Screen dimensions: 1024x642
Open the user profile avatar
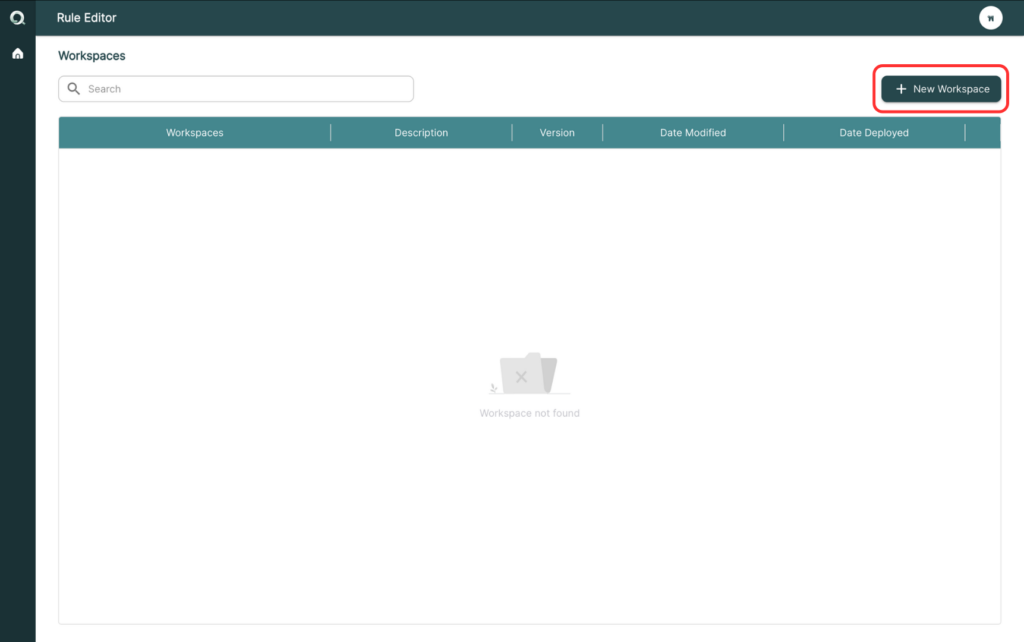pos(990,18)
